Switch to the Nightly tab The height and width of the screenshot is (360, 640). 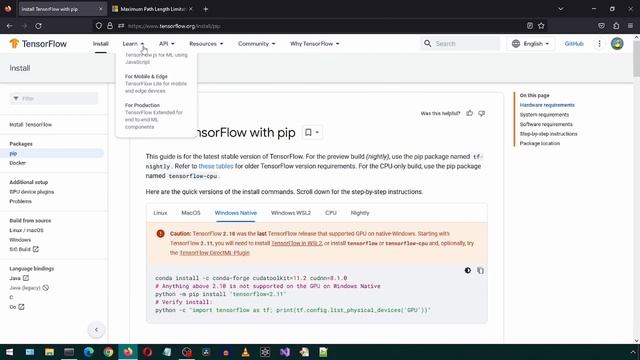point(360,213)
